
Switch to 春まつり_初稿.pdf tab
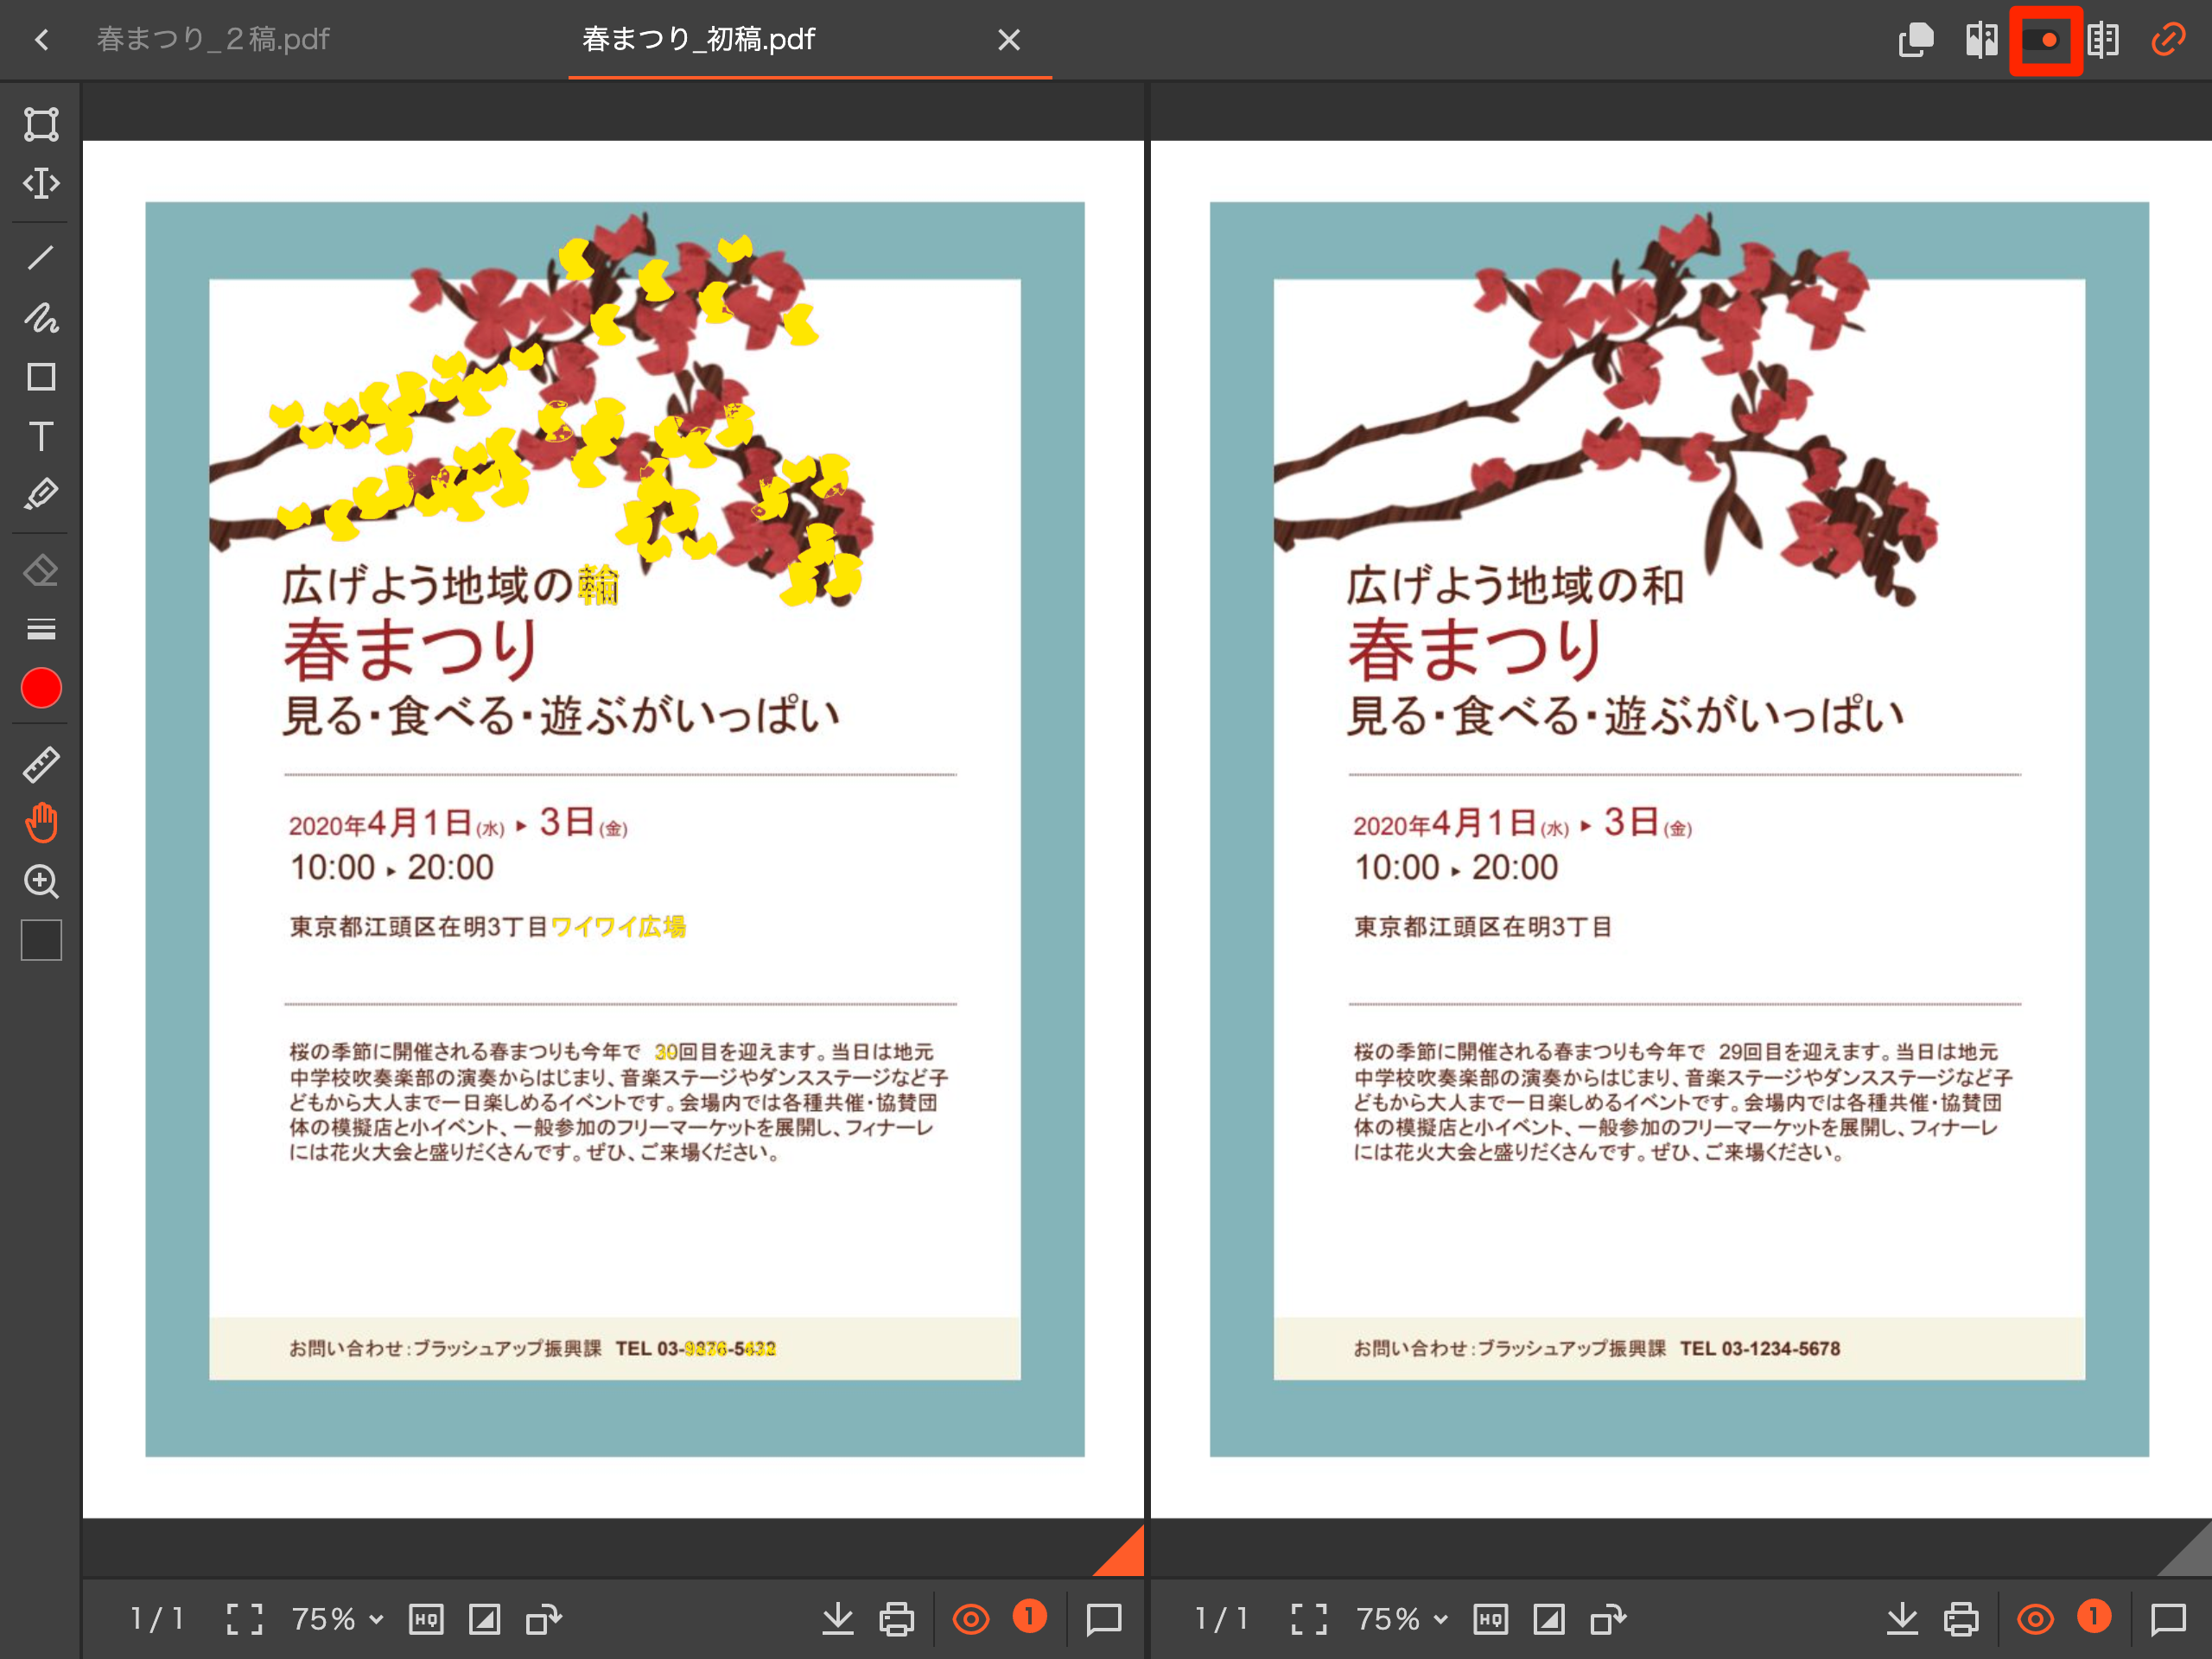pyautogui.click(x=698, y=40)
